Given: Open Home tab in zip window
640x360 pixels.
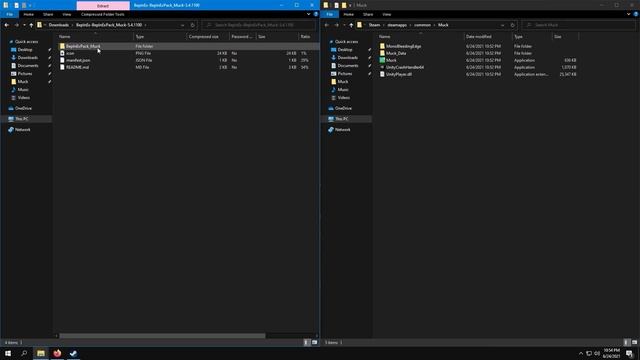Looking at the screenshot, I should tap(29, 14).
